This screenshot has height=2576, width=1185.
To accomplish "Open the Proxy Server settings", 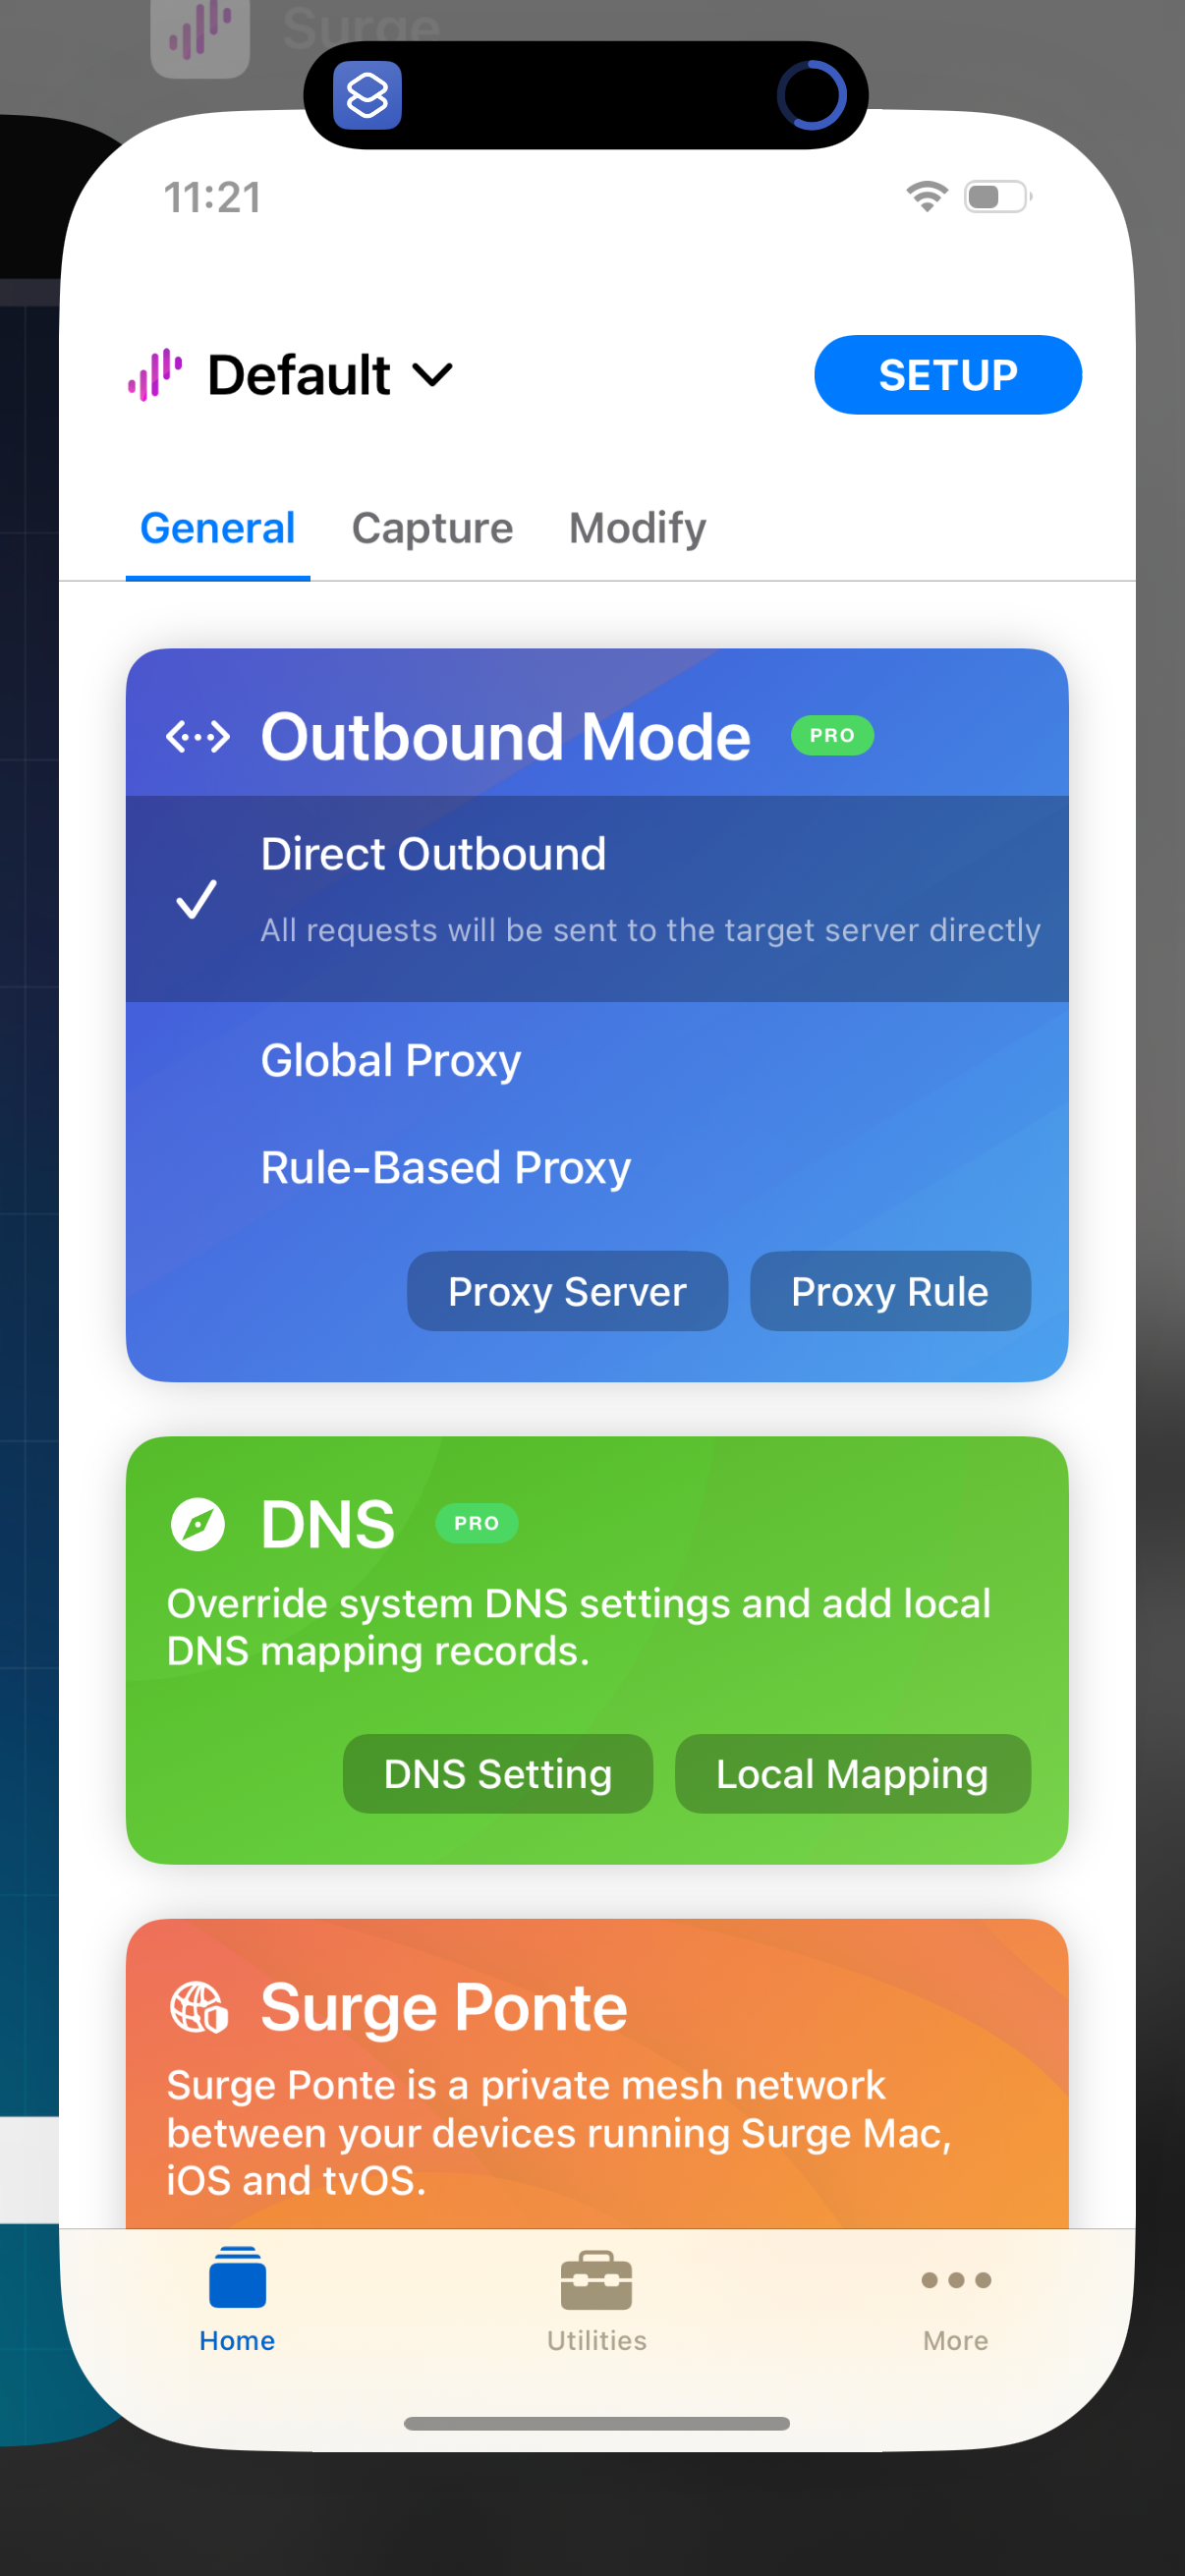I will [x=567, y=1291].
